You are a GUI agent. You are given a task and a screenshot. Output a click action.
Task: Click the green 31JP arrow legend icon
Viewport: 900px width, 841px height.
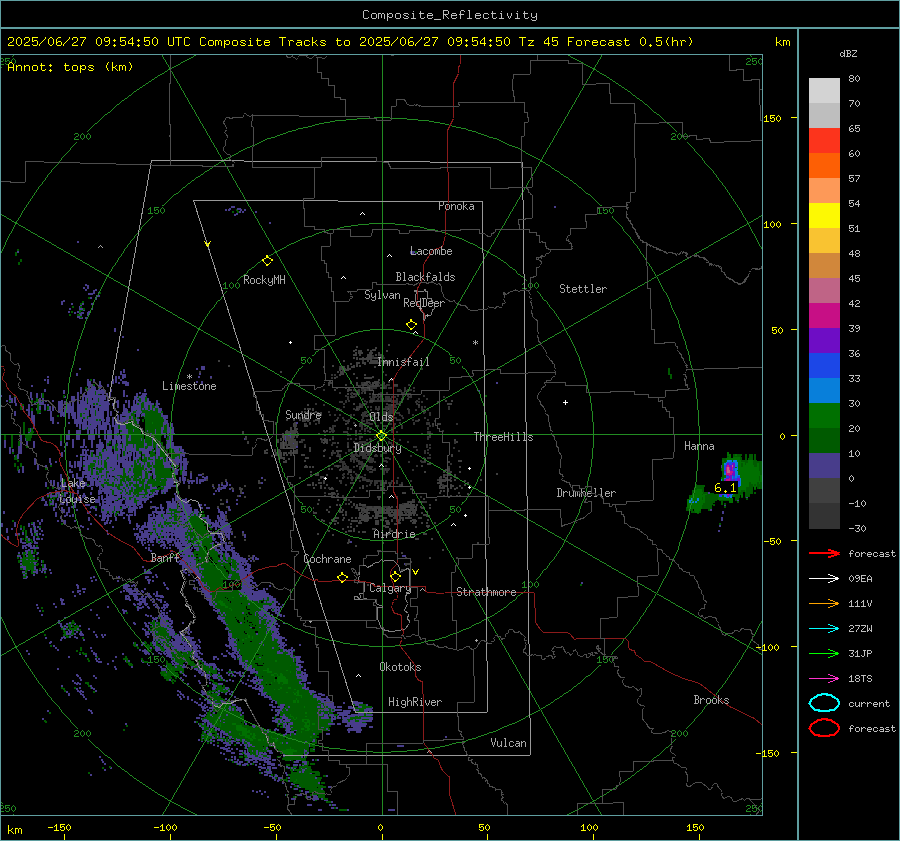pyautogui.click(x=824, y=653)
